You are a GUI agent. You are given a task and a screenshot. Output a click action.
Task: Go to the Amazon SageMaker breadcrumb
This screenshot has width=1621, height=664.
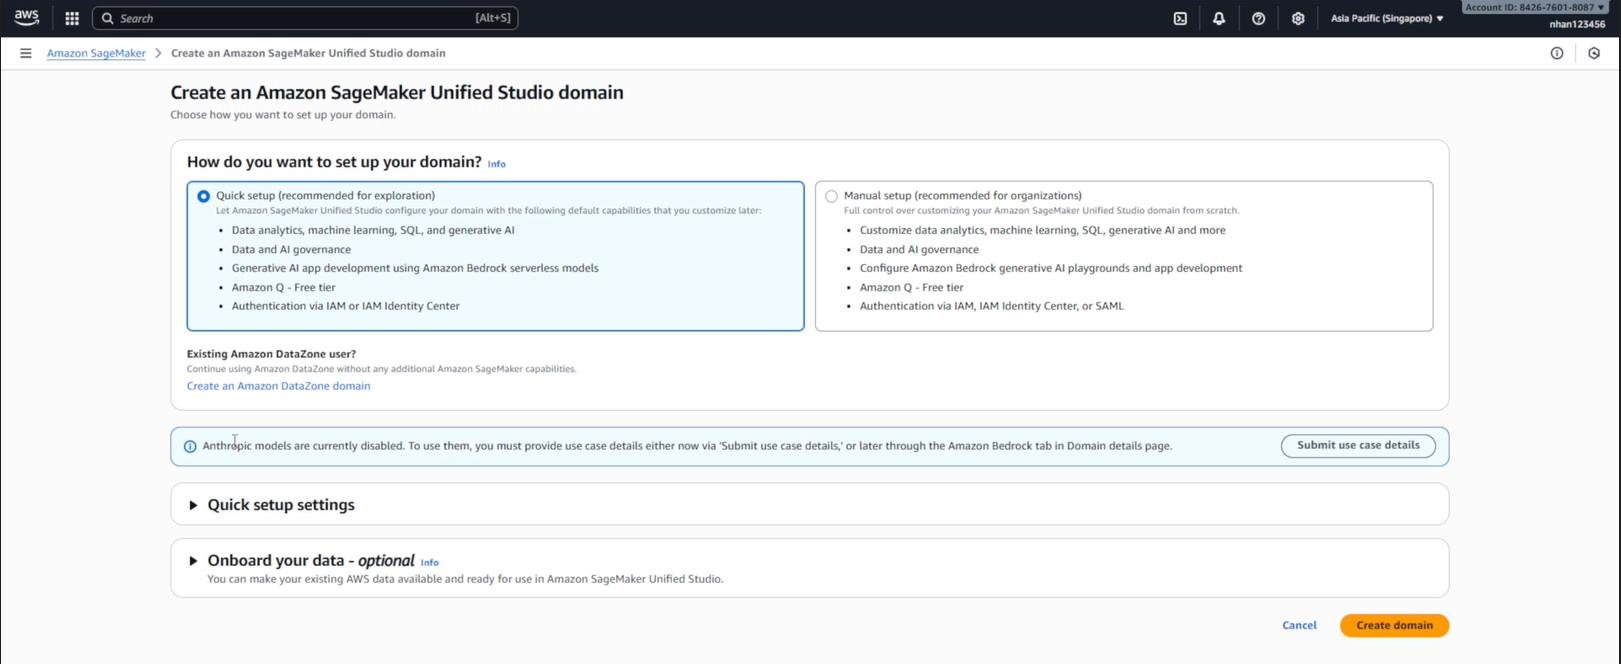pos(96,53)
